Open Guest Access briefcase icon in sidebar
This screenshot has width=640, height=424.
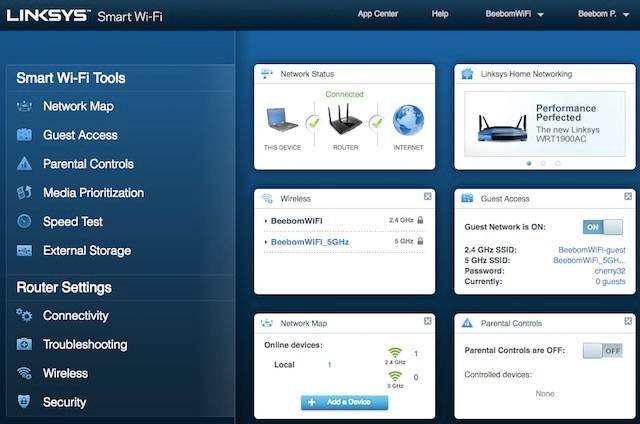point(25,135)
